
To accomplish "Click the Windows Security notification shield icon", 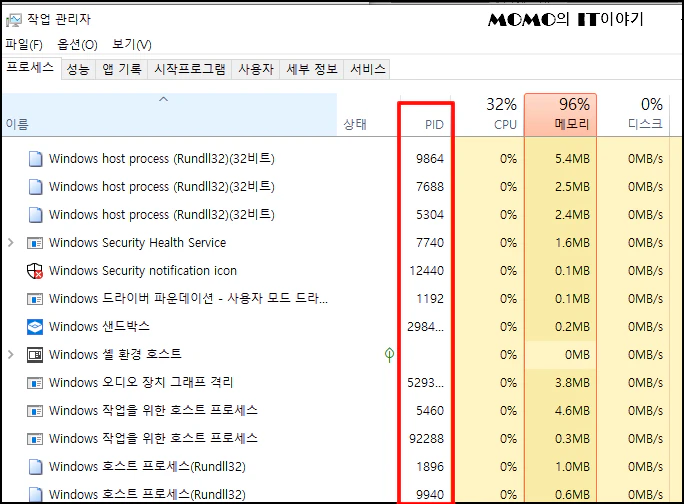I will click(35, 271).
